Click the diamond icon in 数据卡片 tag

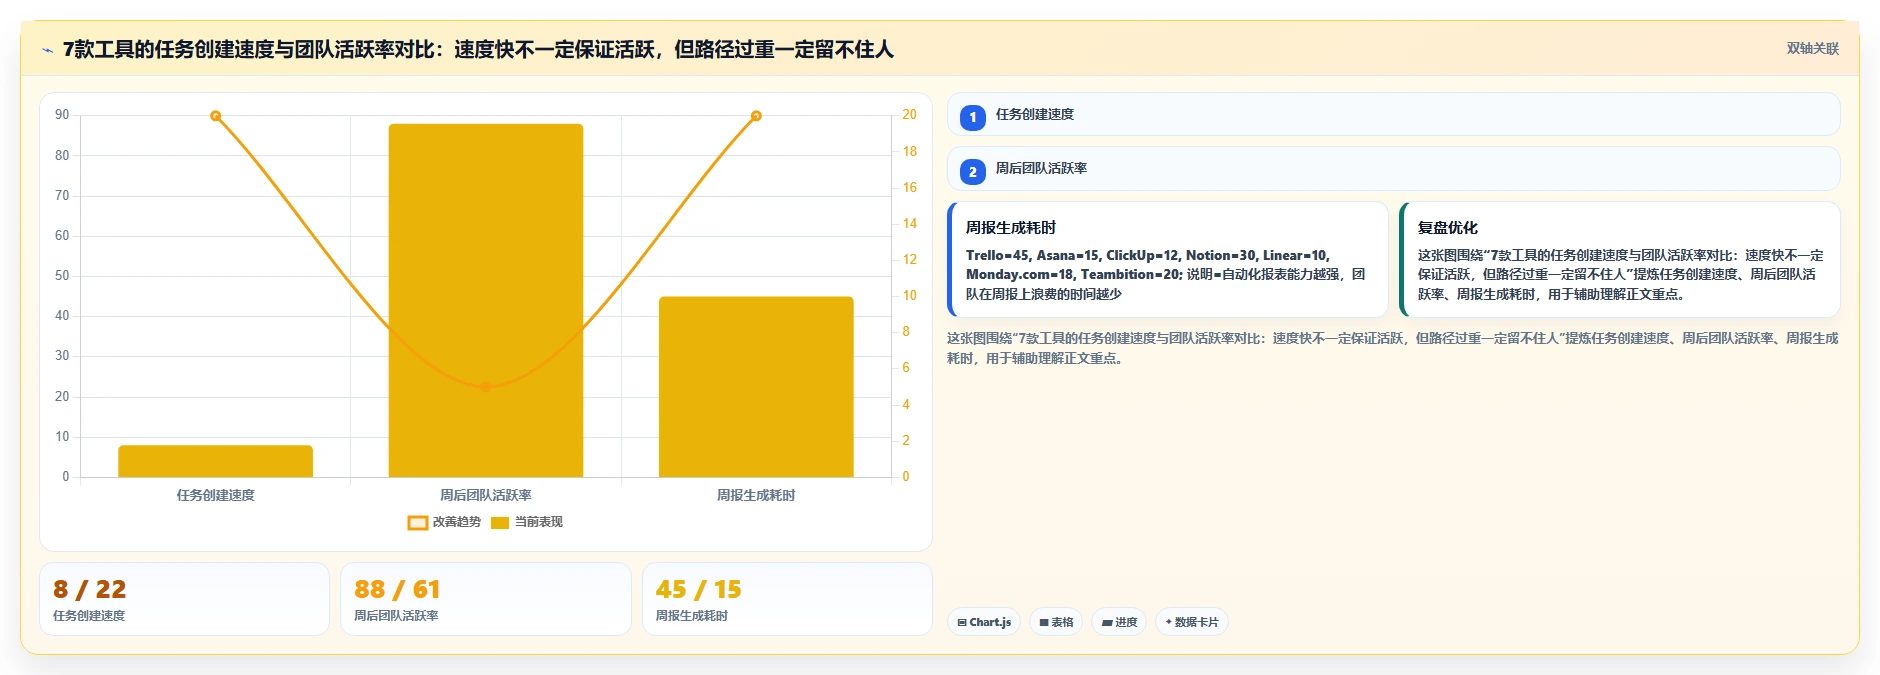pyautogui.click(x=1168, y=622)
